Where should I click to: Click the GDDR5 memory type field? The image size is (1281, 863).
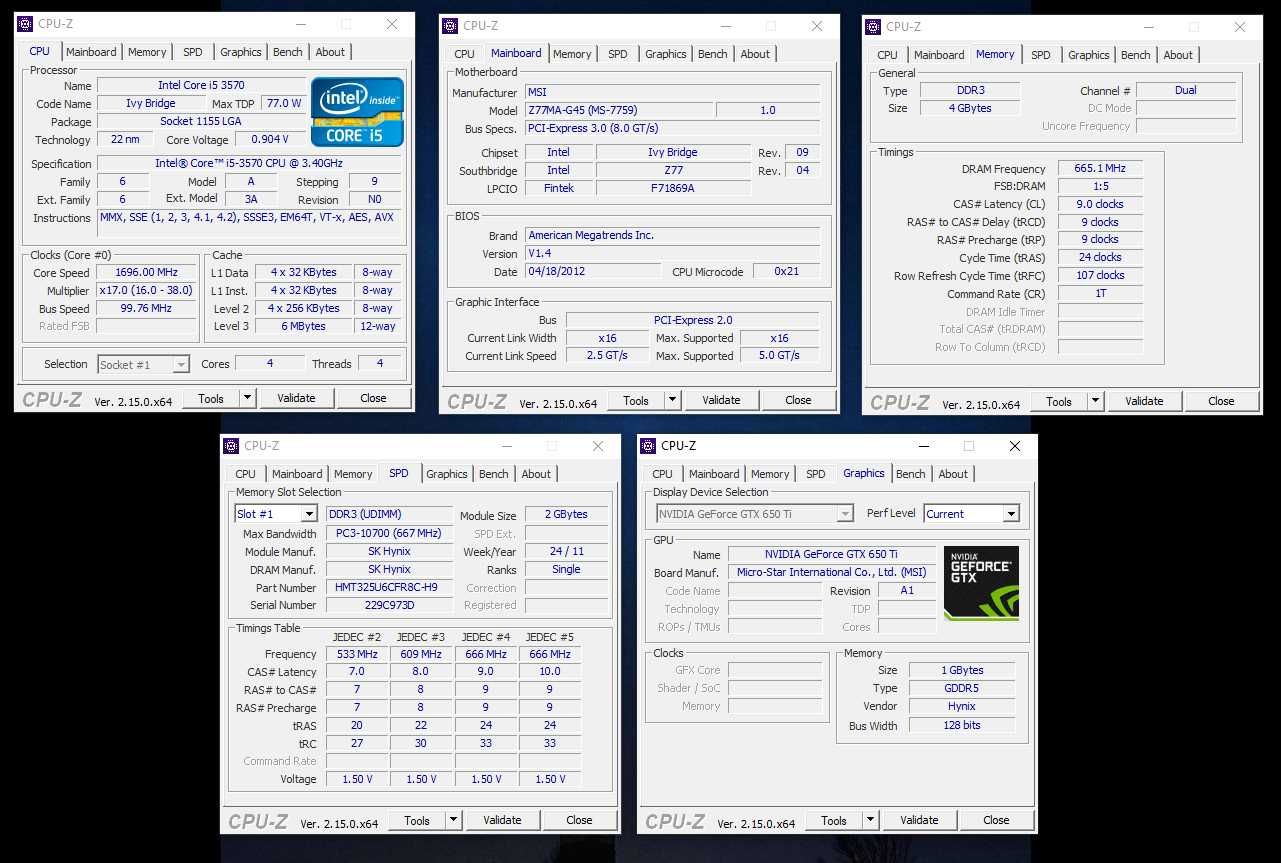pyautogui.click(x=962, y=688)
